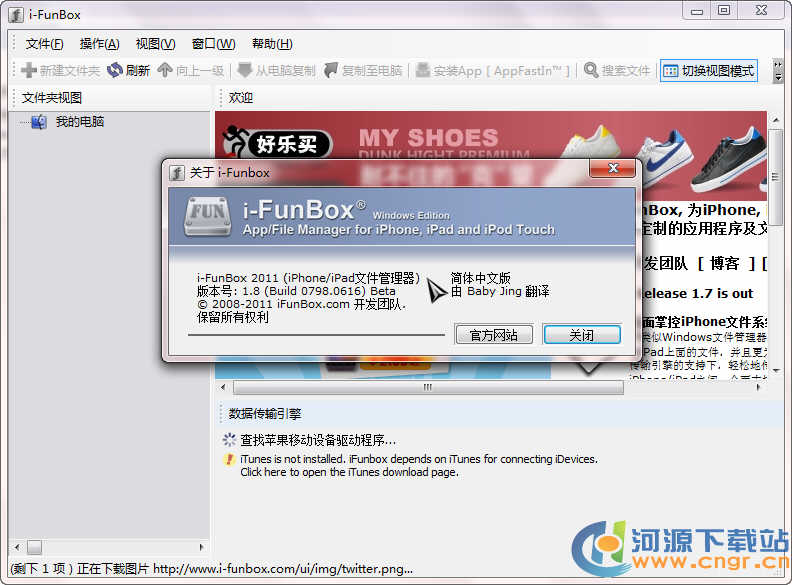Viewport: 792px width, 585px height.
Task: Click the 从电脑复制 toolbar icon
Action: (x=244, y=70)
